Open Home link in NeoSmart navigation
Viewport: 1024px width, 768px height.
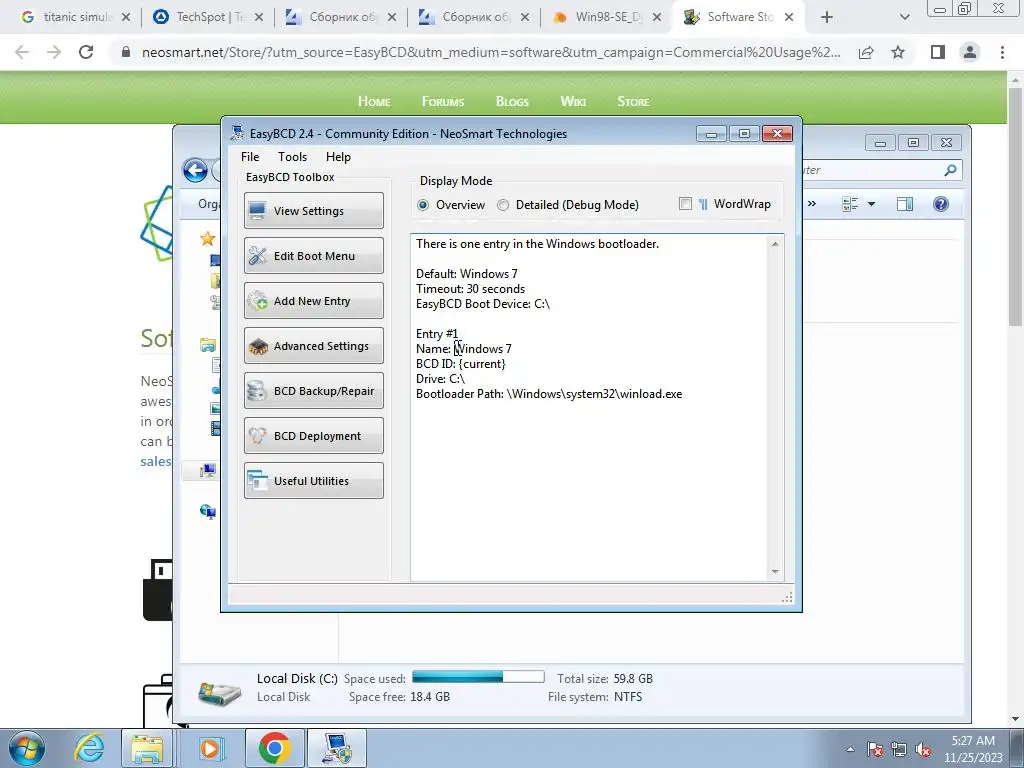[374, 101]
